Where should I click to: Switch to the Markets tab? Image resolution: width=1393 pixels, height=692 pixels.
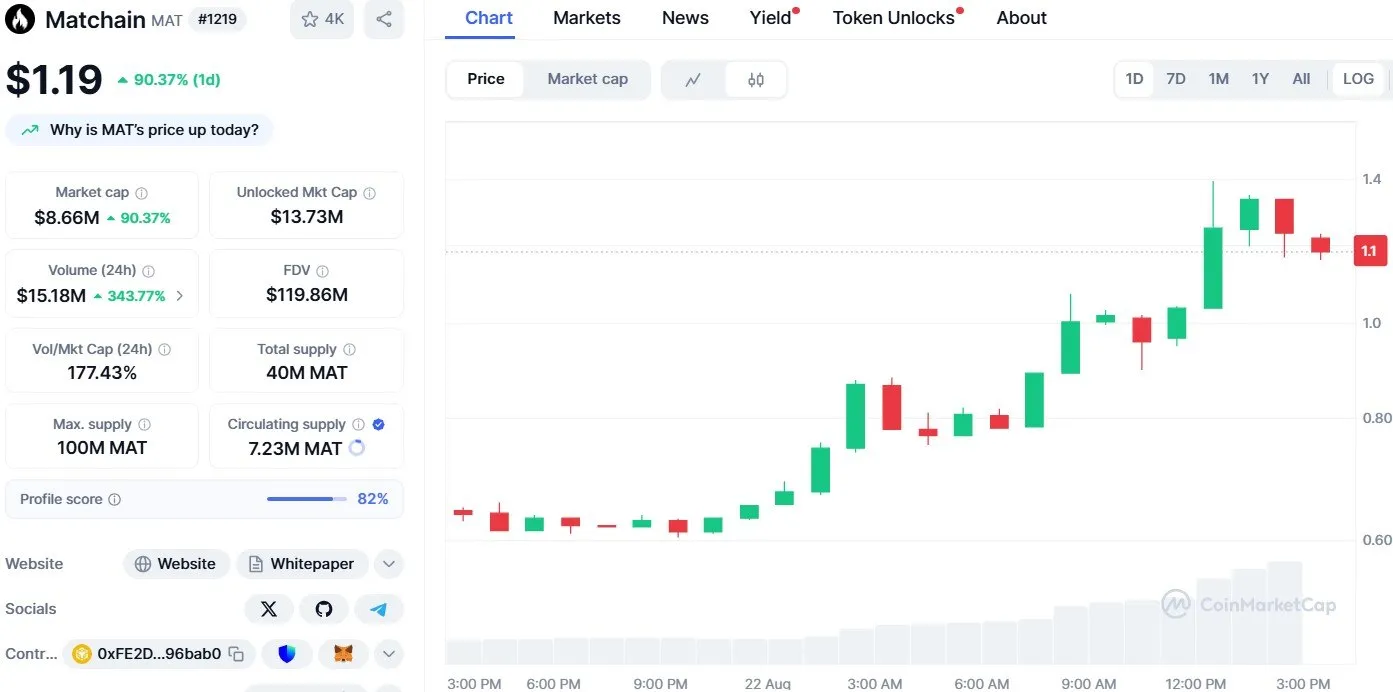pyautogui.click(x=586, y=17)
